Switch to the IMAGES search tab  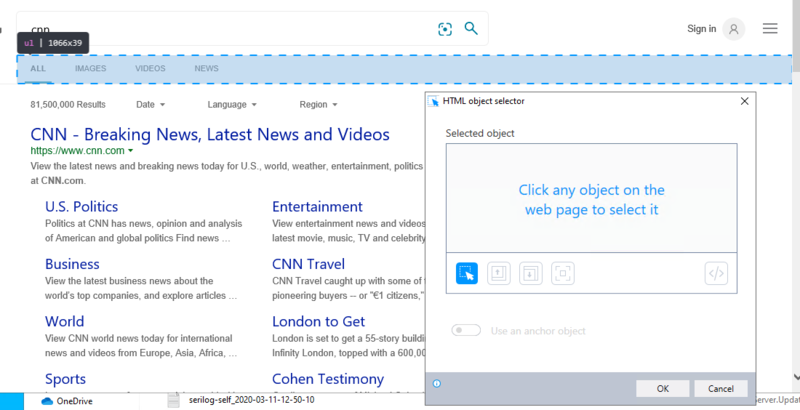(x=90, y=69)
